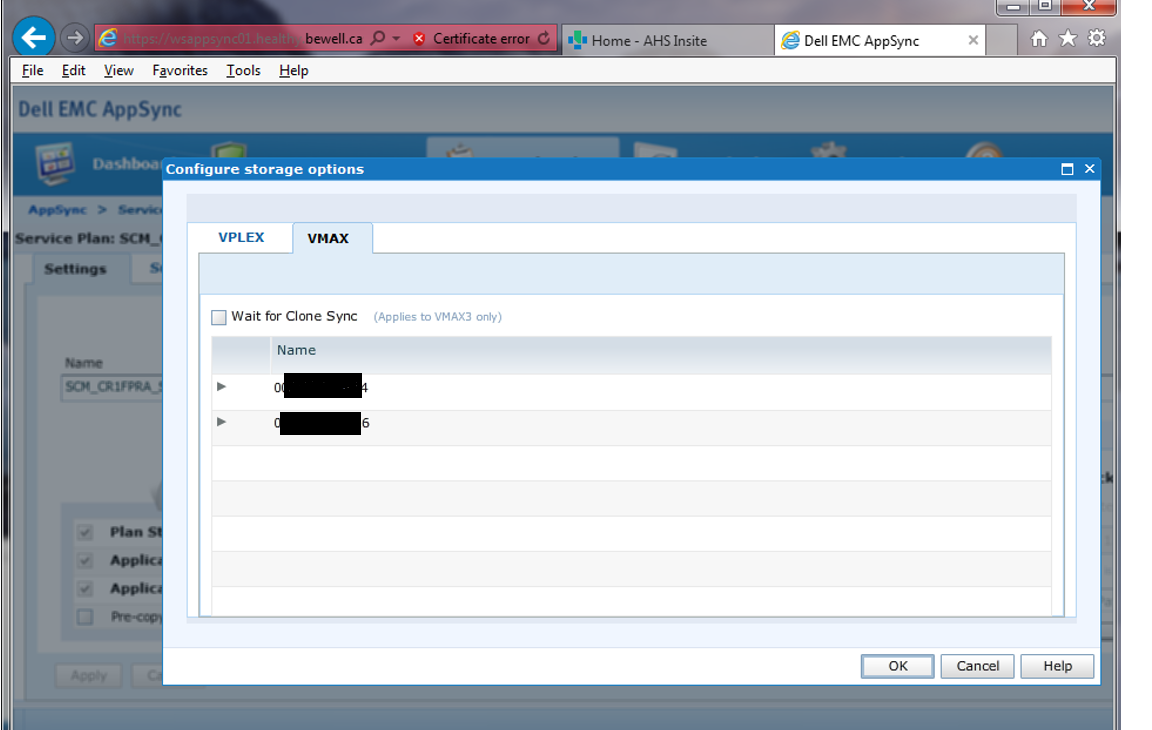Viewport: 1152px width, 730px height.
Task: Expand the second VMAX array row
Action: tap(221, 422)
